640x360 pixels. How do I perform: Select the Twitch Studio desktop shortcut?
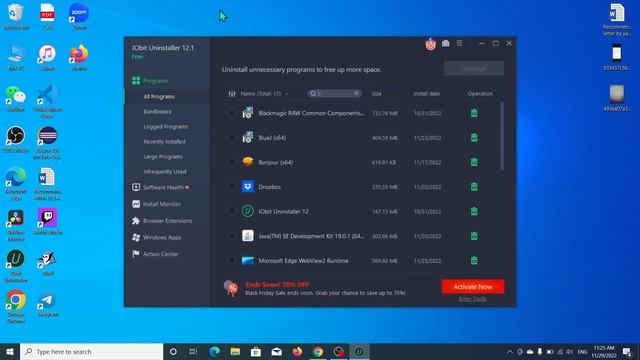pos(47,222)
